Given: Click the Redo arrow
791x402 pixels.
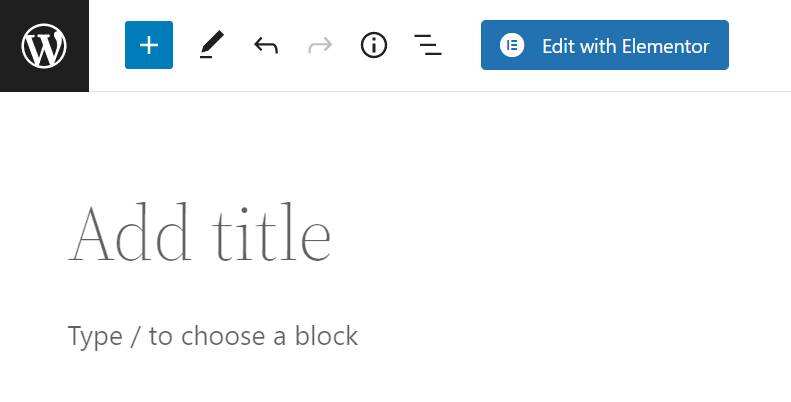Looking at the screenshot, I should point(320,45).
